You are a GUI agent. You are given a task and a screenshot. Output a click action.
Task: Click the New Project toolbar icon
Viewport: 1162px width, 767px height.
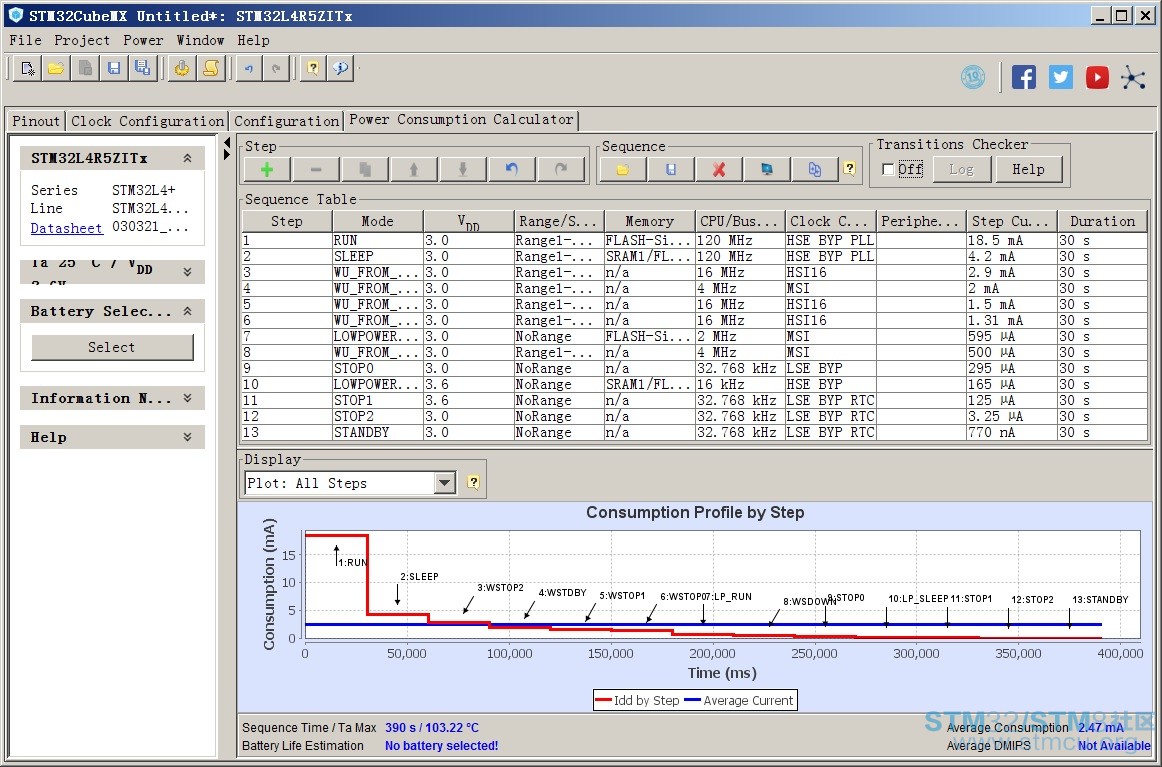pos(27,69)
